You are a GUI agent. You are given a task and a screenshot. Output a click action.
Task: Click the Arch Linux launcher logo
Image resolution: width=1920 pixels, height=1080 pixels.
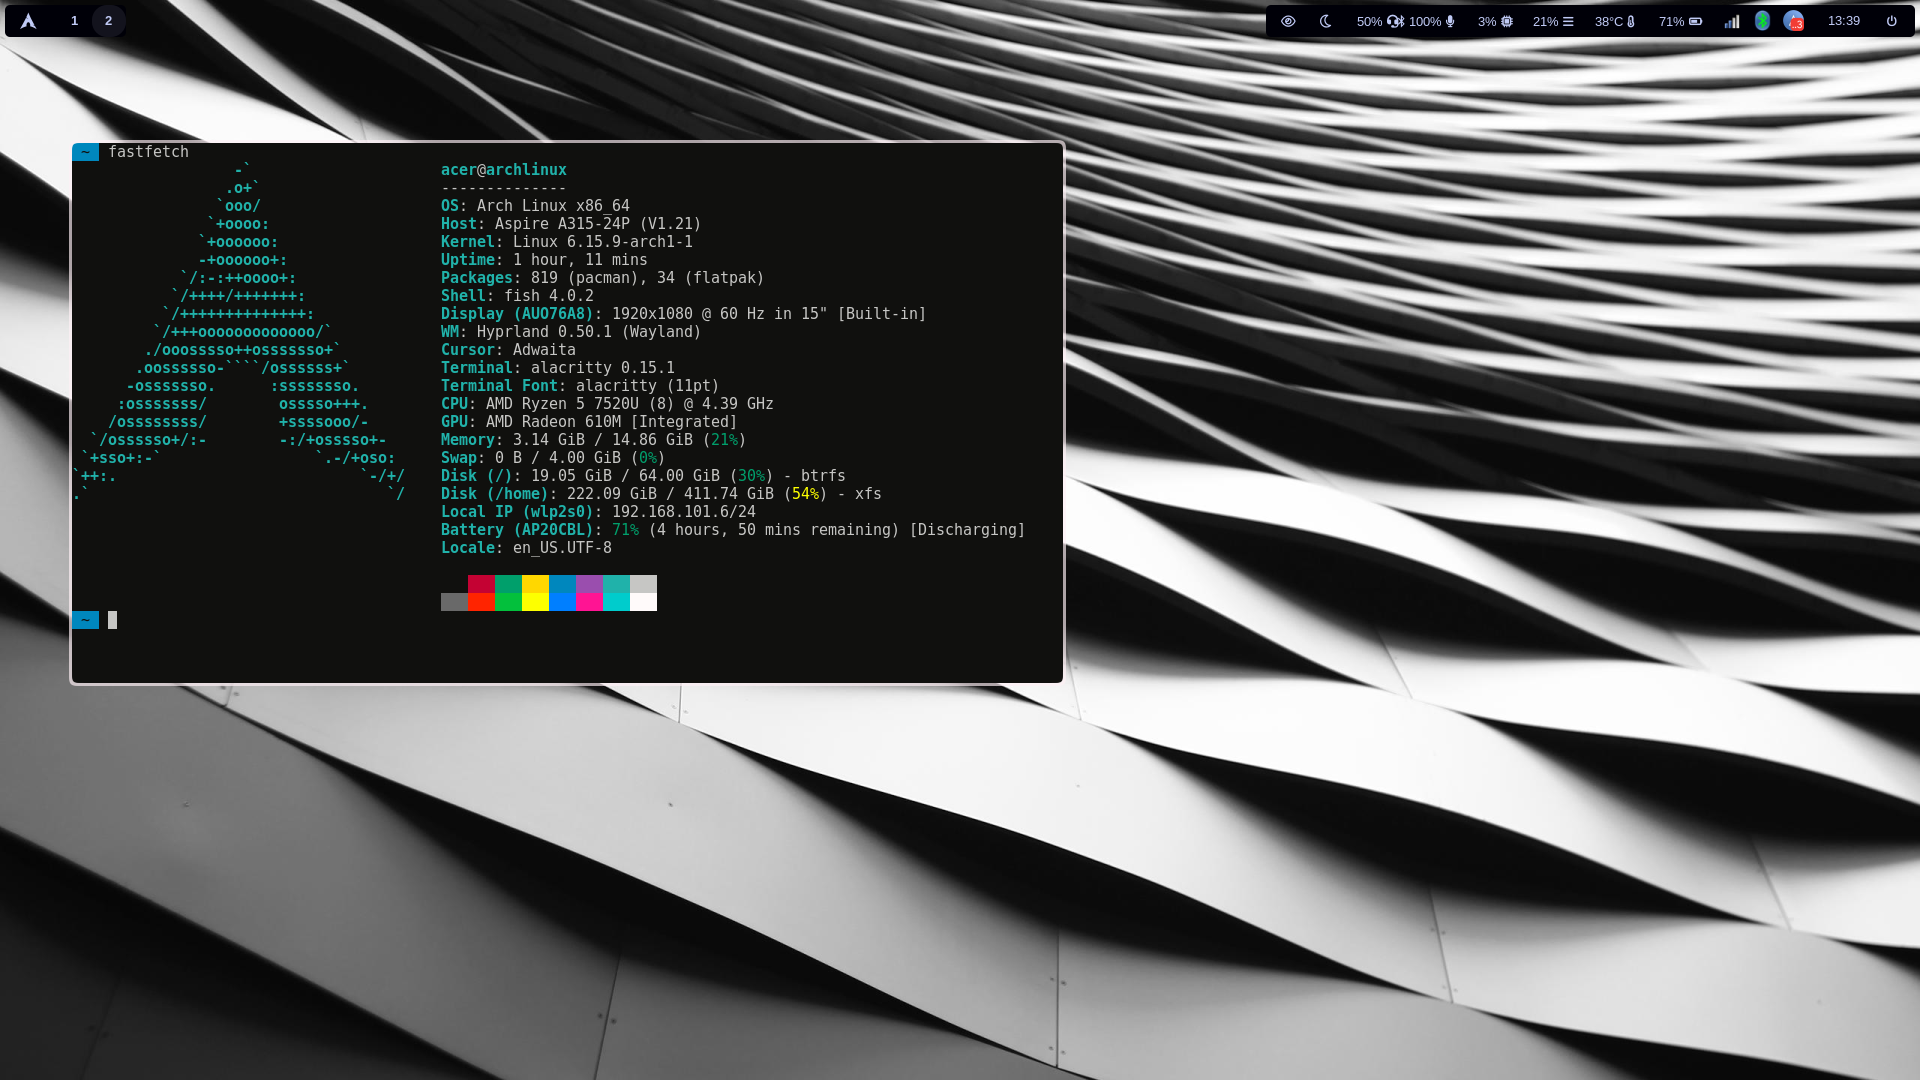pyautogui.click(x=28, y=21)
